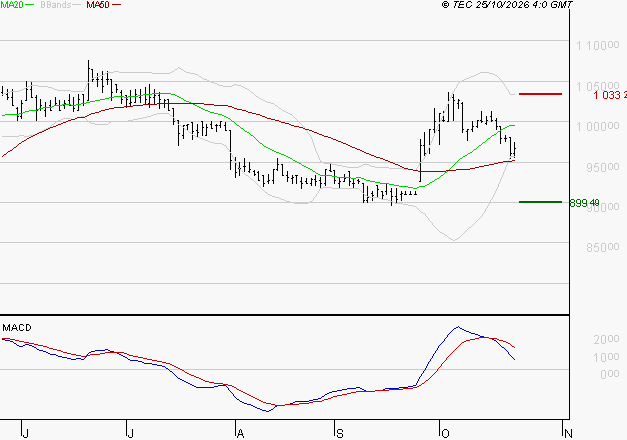Click the 850.00 price axis label
Viewport: 627px width, 440px height.
tap(603, 247)
